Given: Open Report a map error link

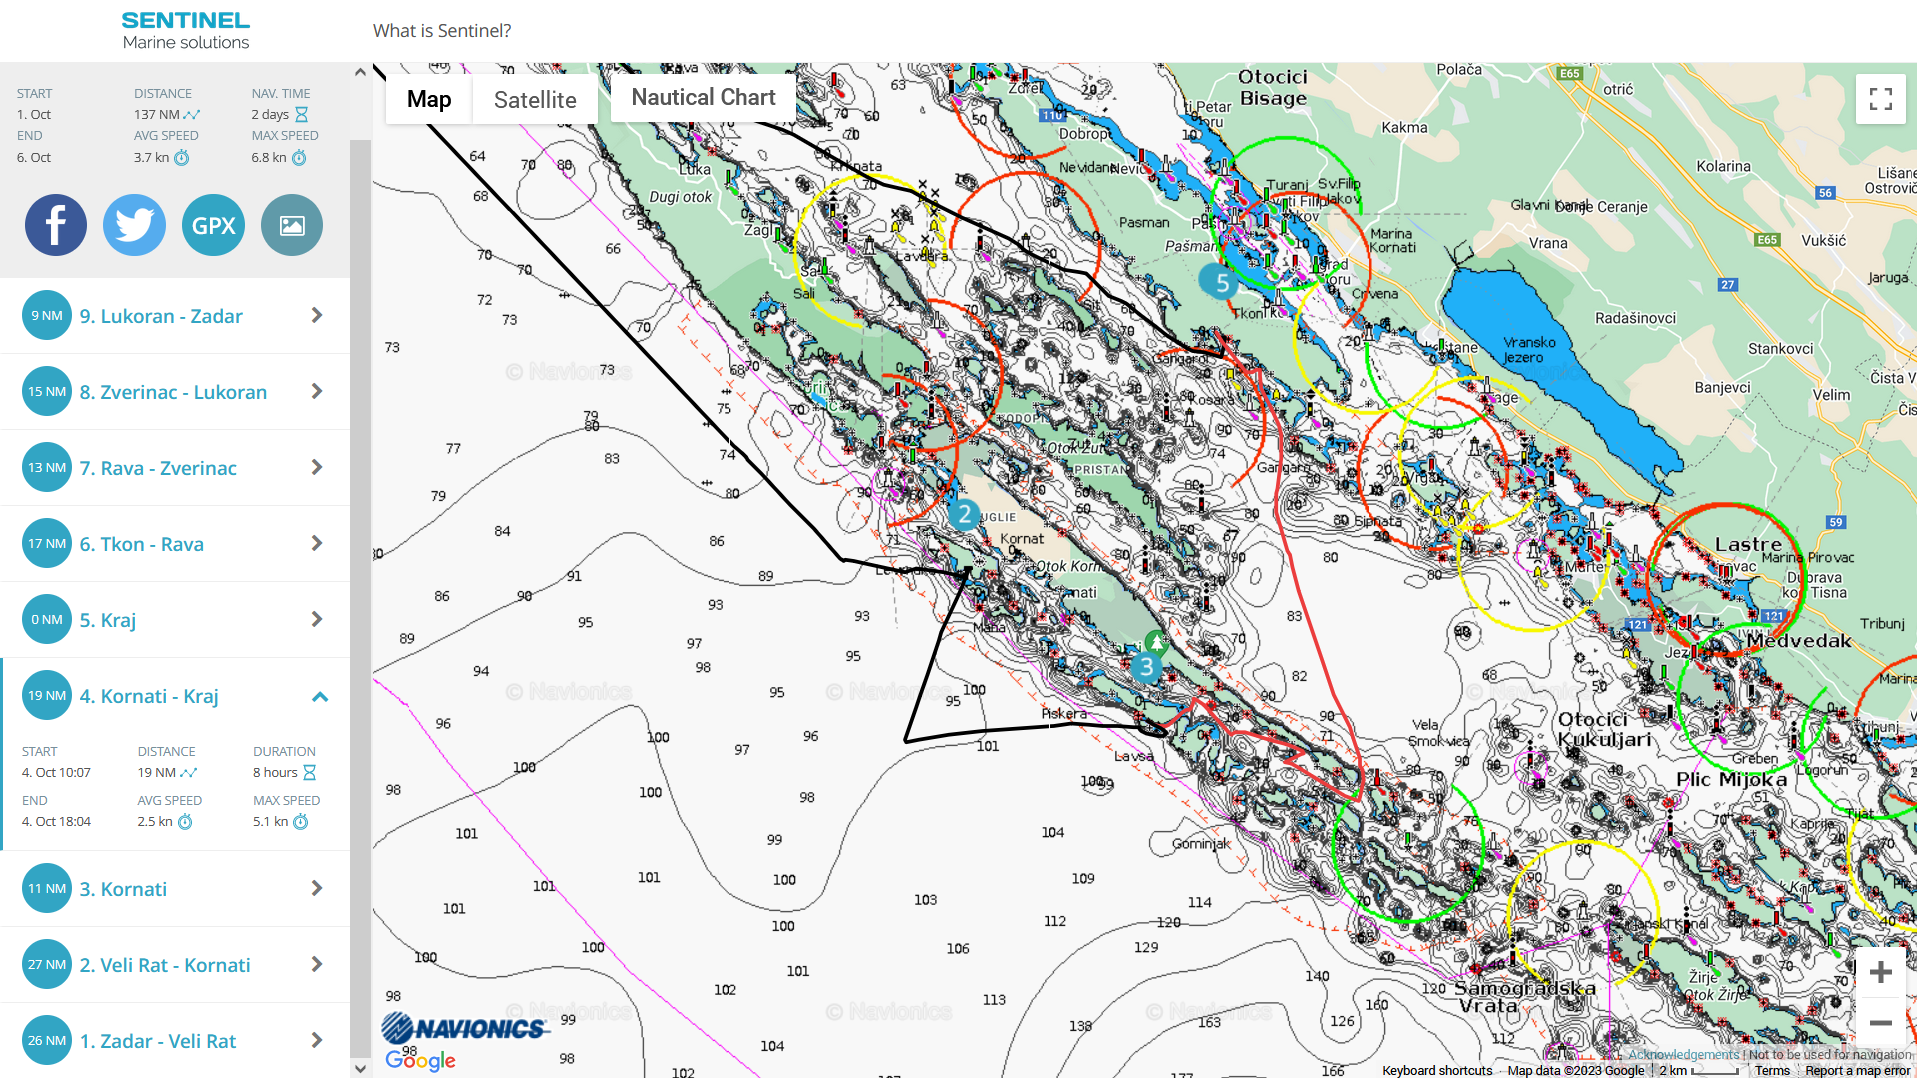Looking at the screenshot, I should coord(1857,1070).
